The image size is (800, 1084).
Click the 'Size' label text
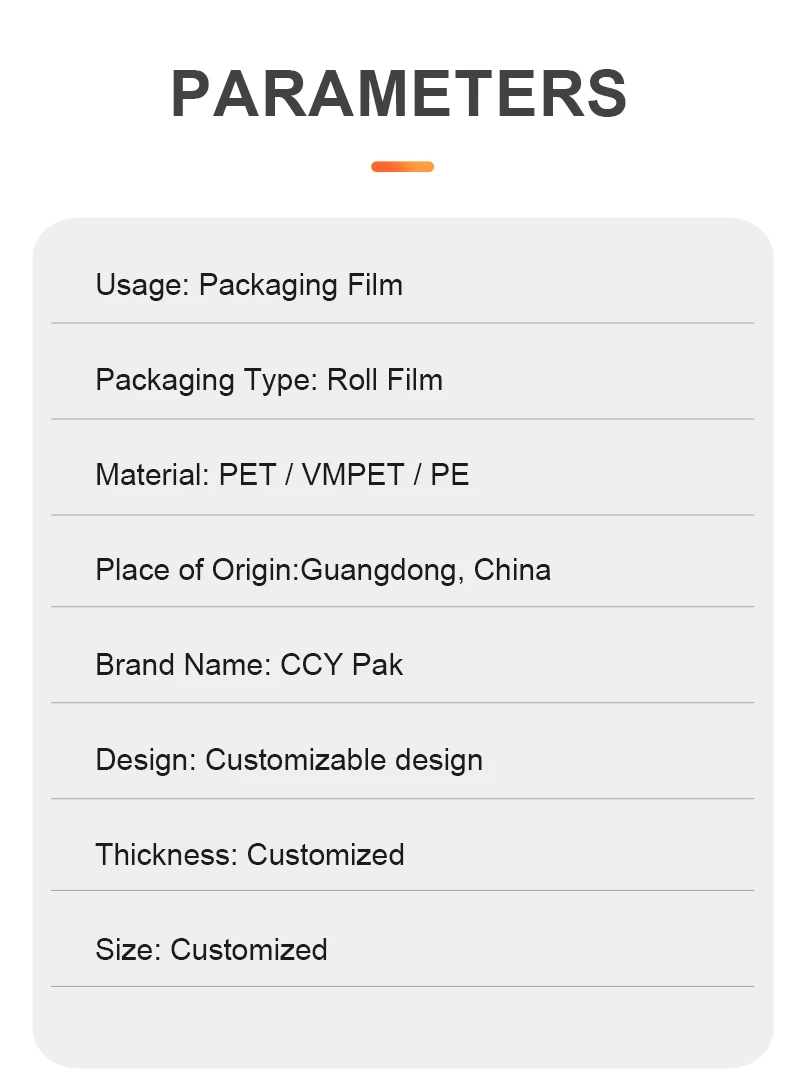128,950
